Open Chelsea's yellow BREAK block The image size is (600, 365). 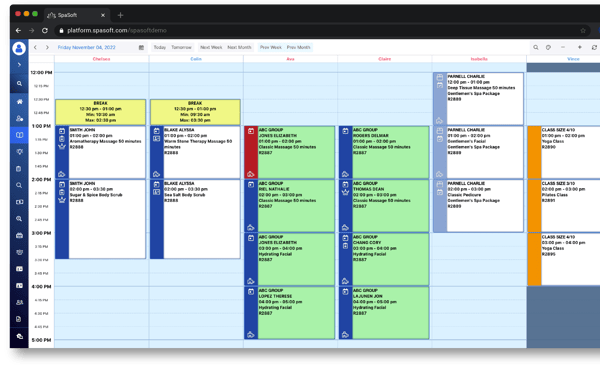(x=101, y=112)
